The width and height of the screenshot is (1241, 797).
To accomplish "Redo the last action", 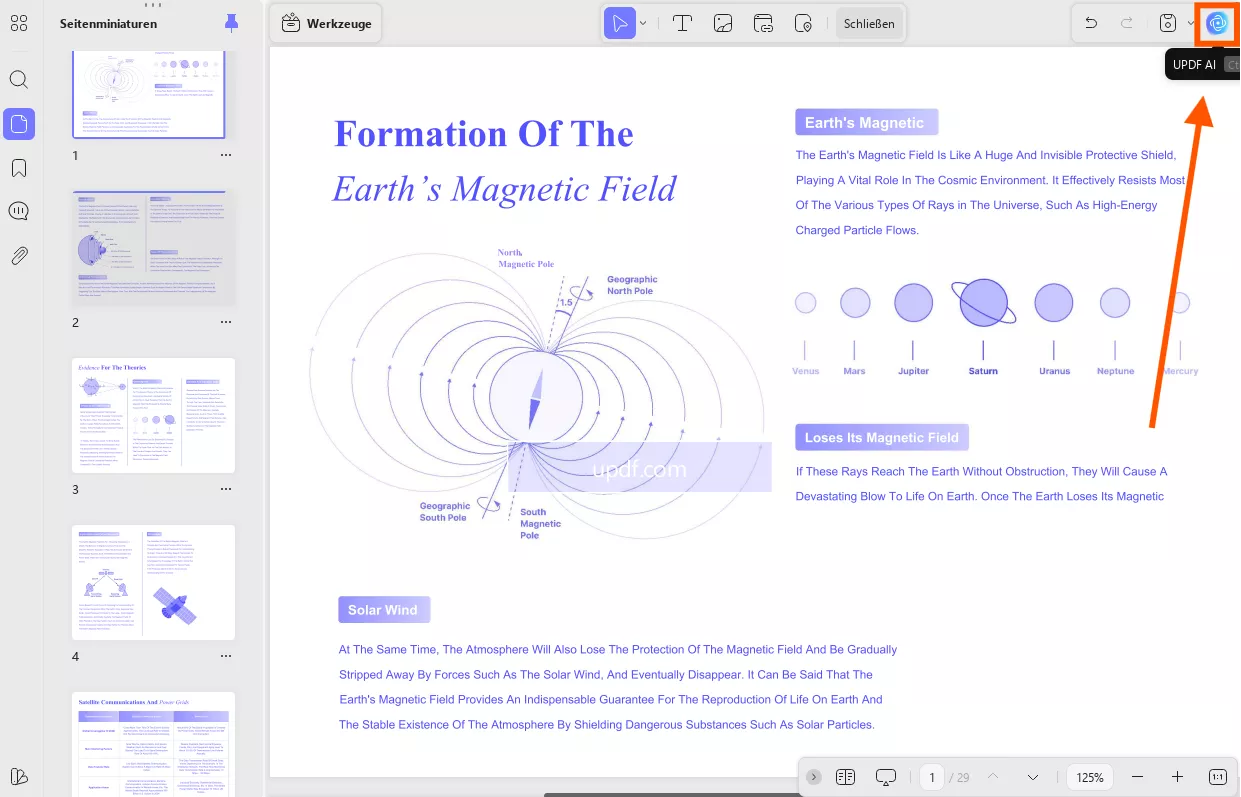I will [x=1127, y=23].
